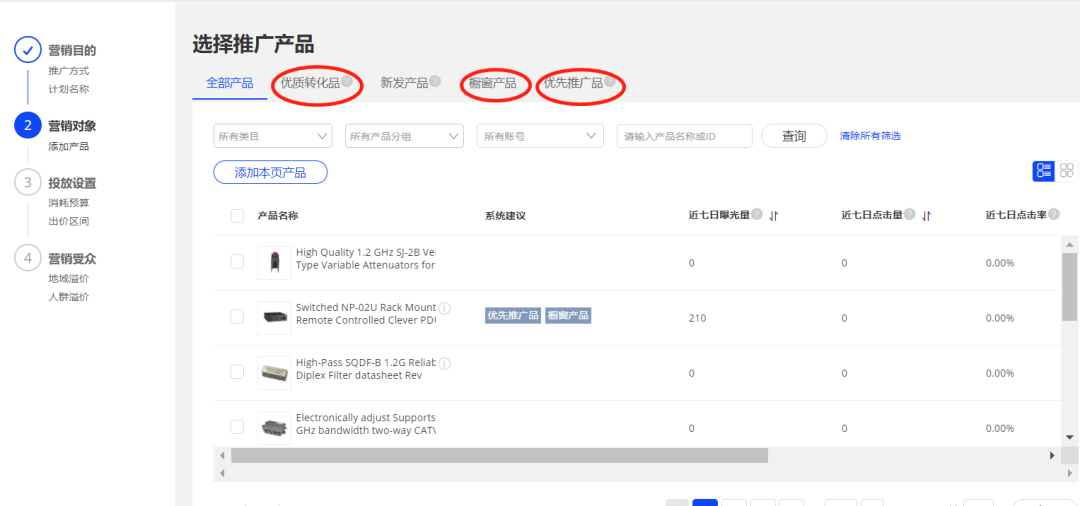
Task: Click 人群溢价 in the sidebar
Action: [68, 297]
